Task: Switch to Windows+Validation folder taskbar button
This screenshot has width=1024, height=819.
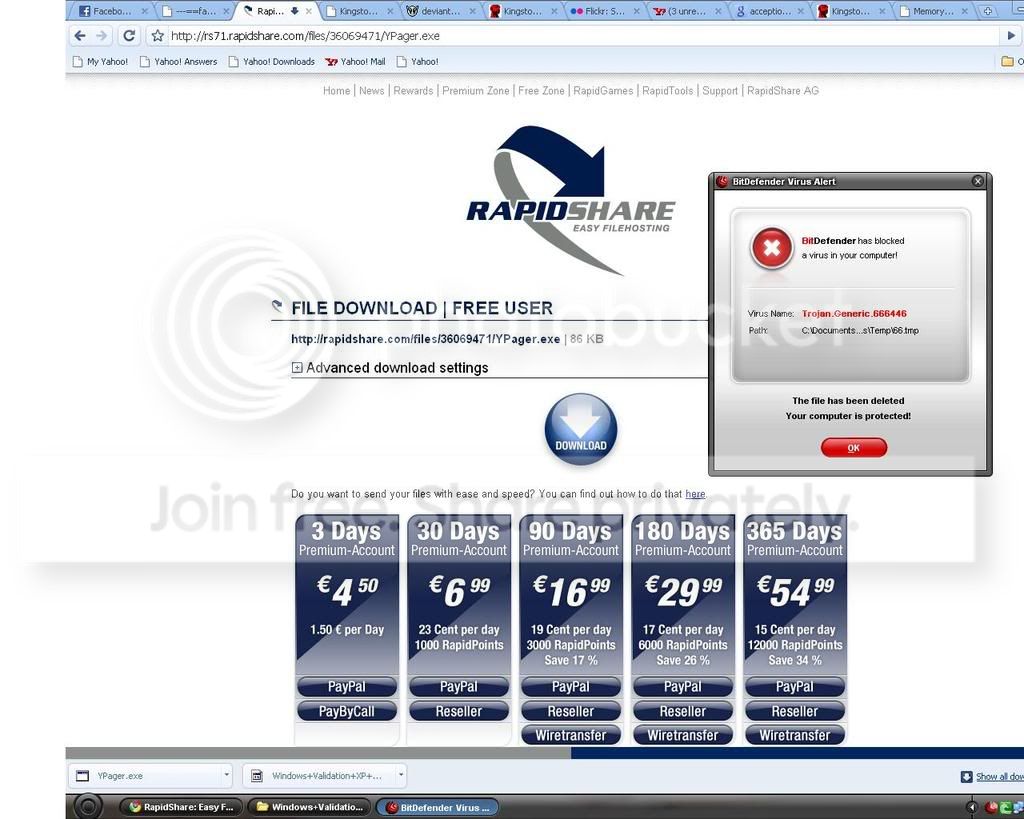Action: coord(310,807)
